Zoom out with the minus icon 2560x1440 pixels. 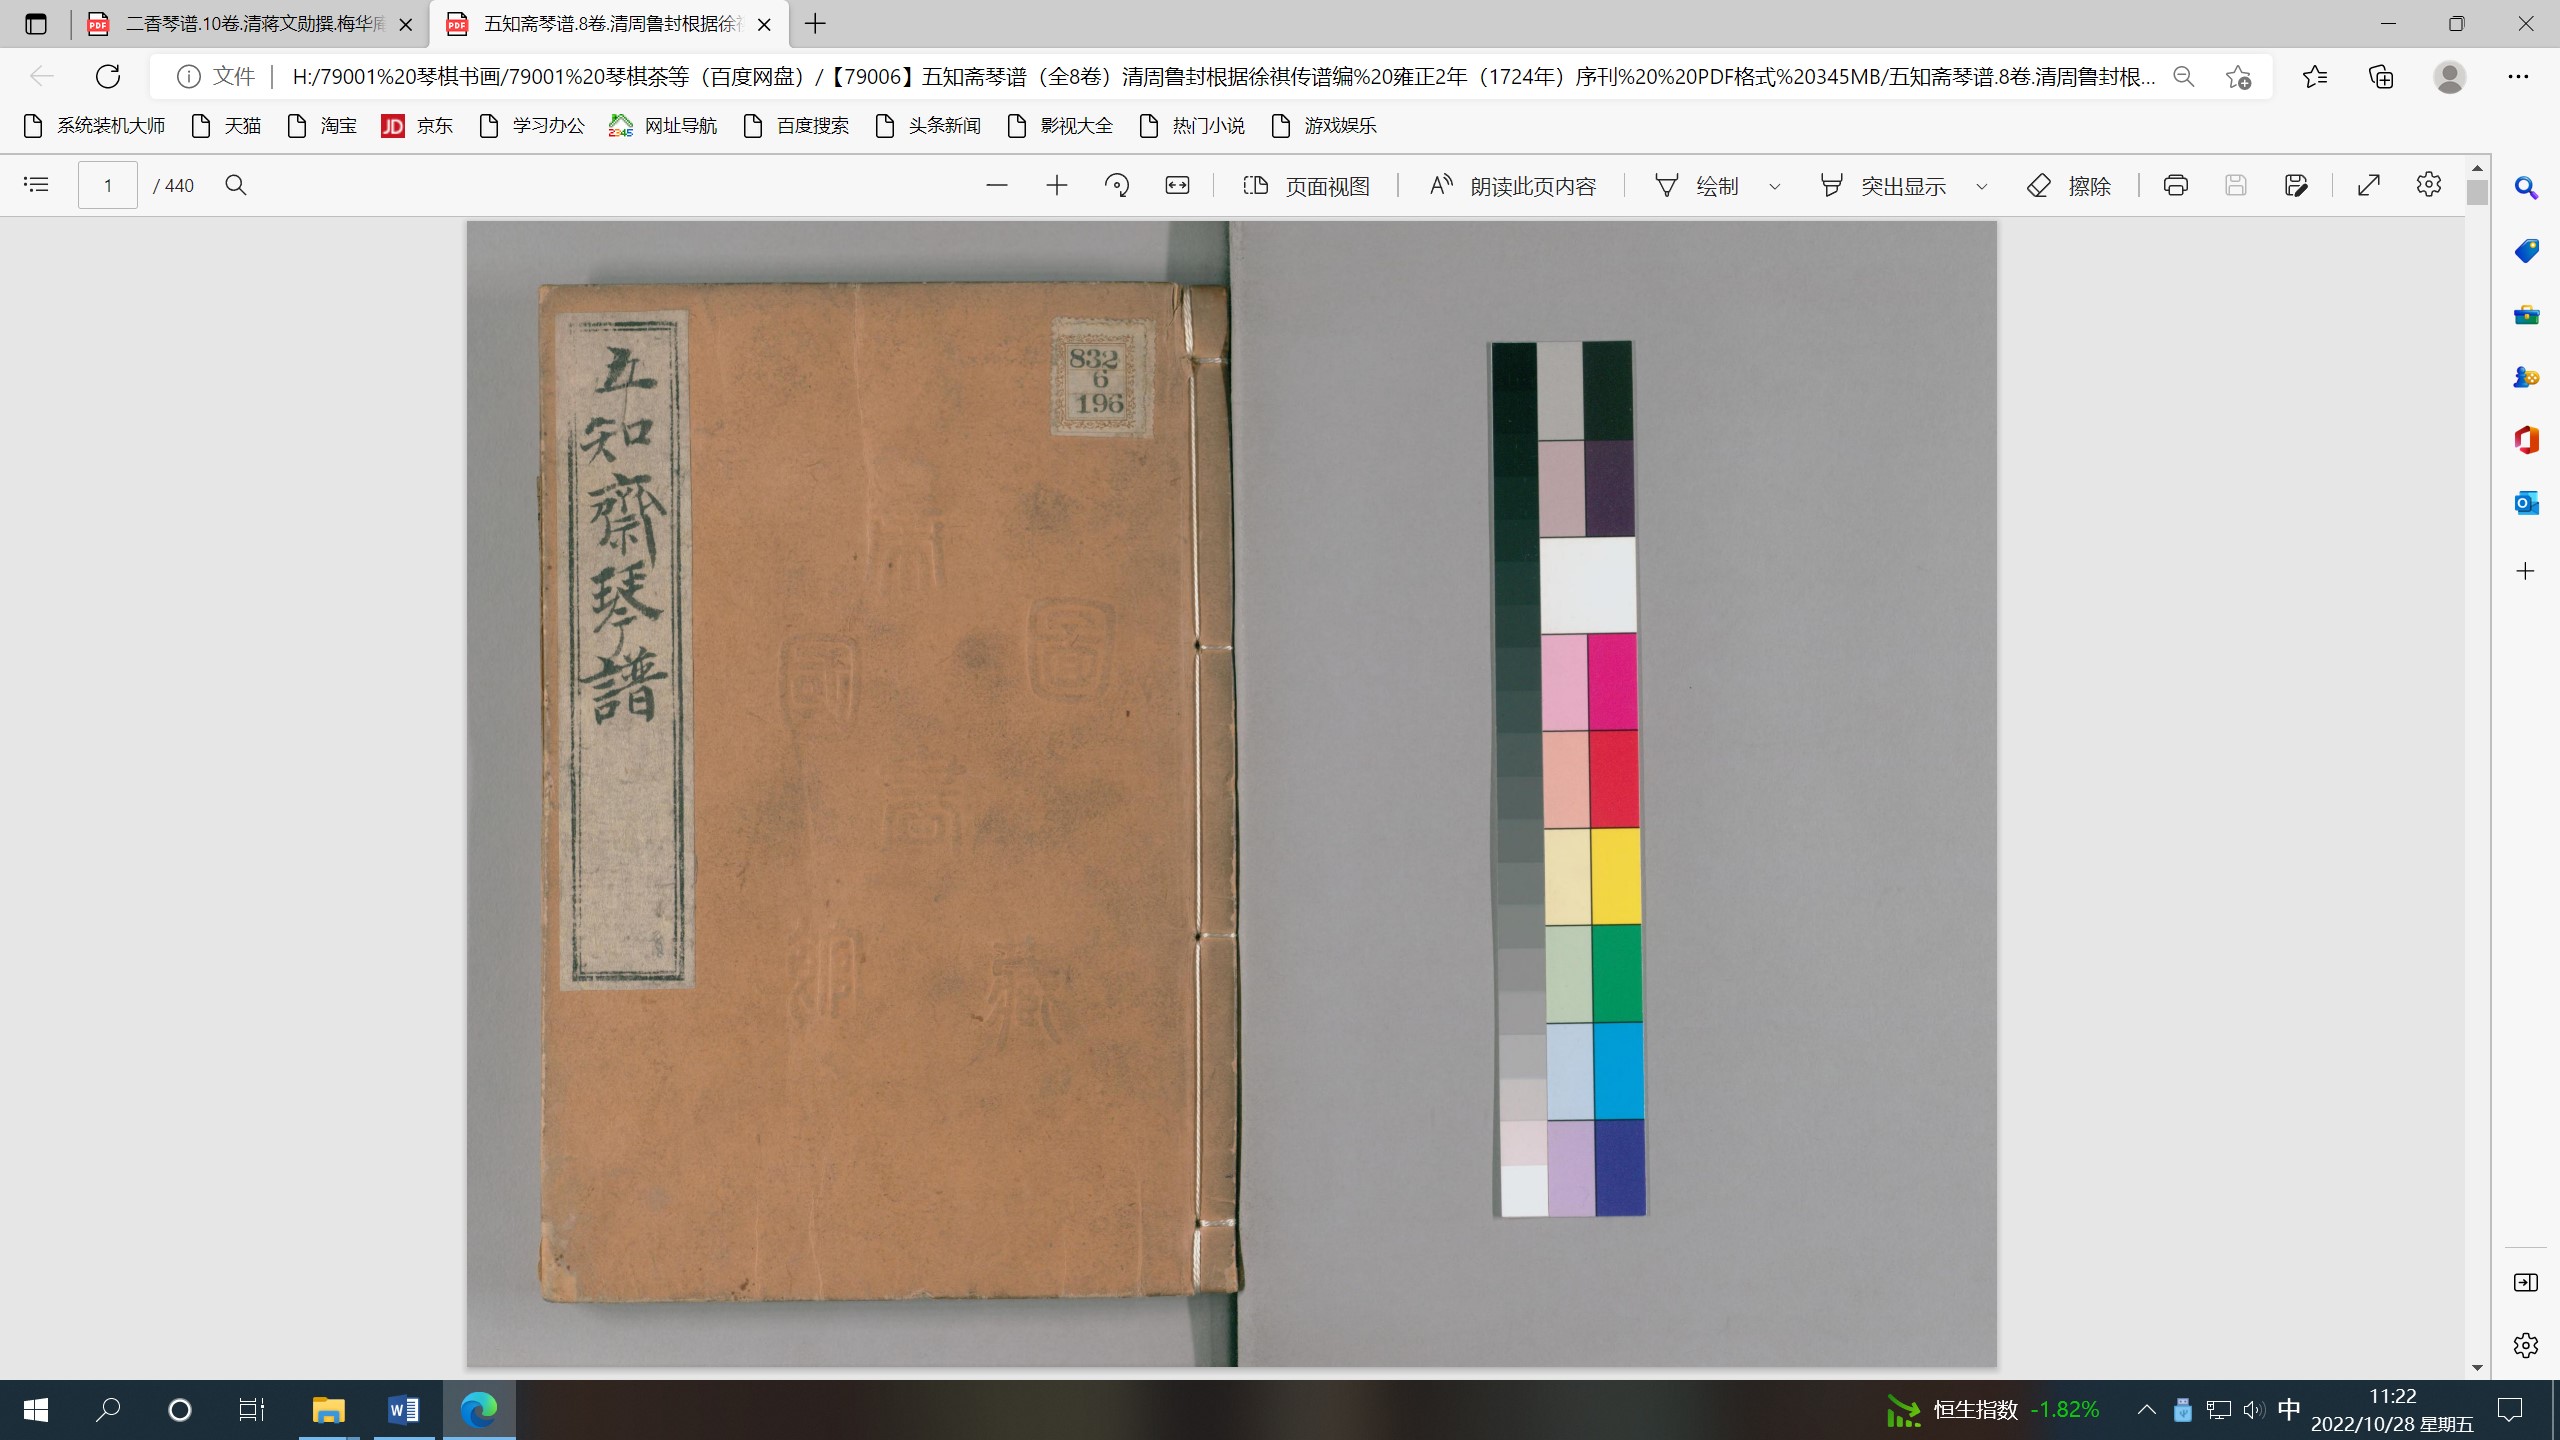click(997, 185)
